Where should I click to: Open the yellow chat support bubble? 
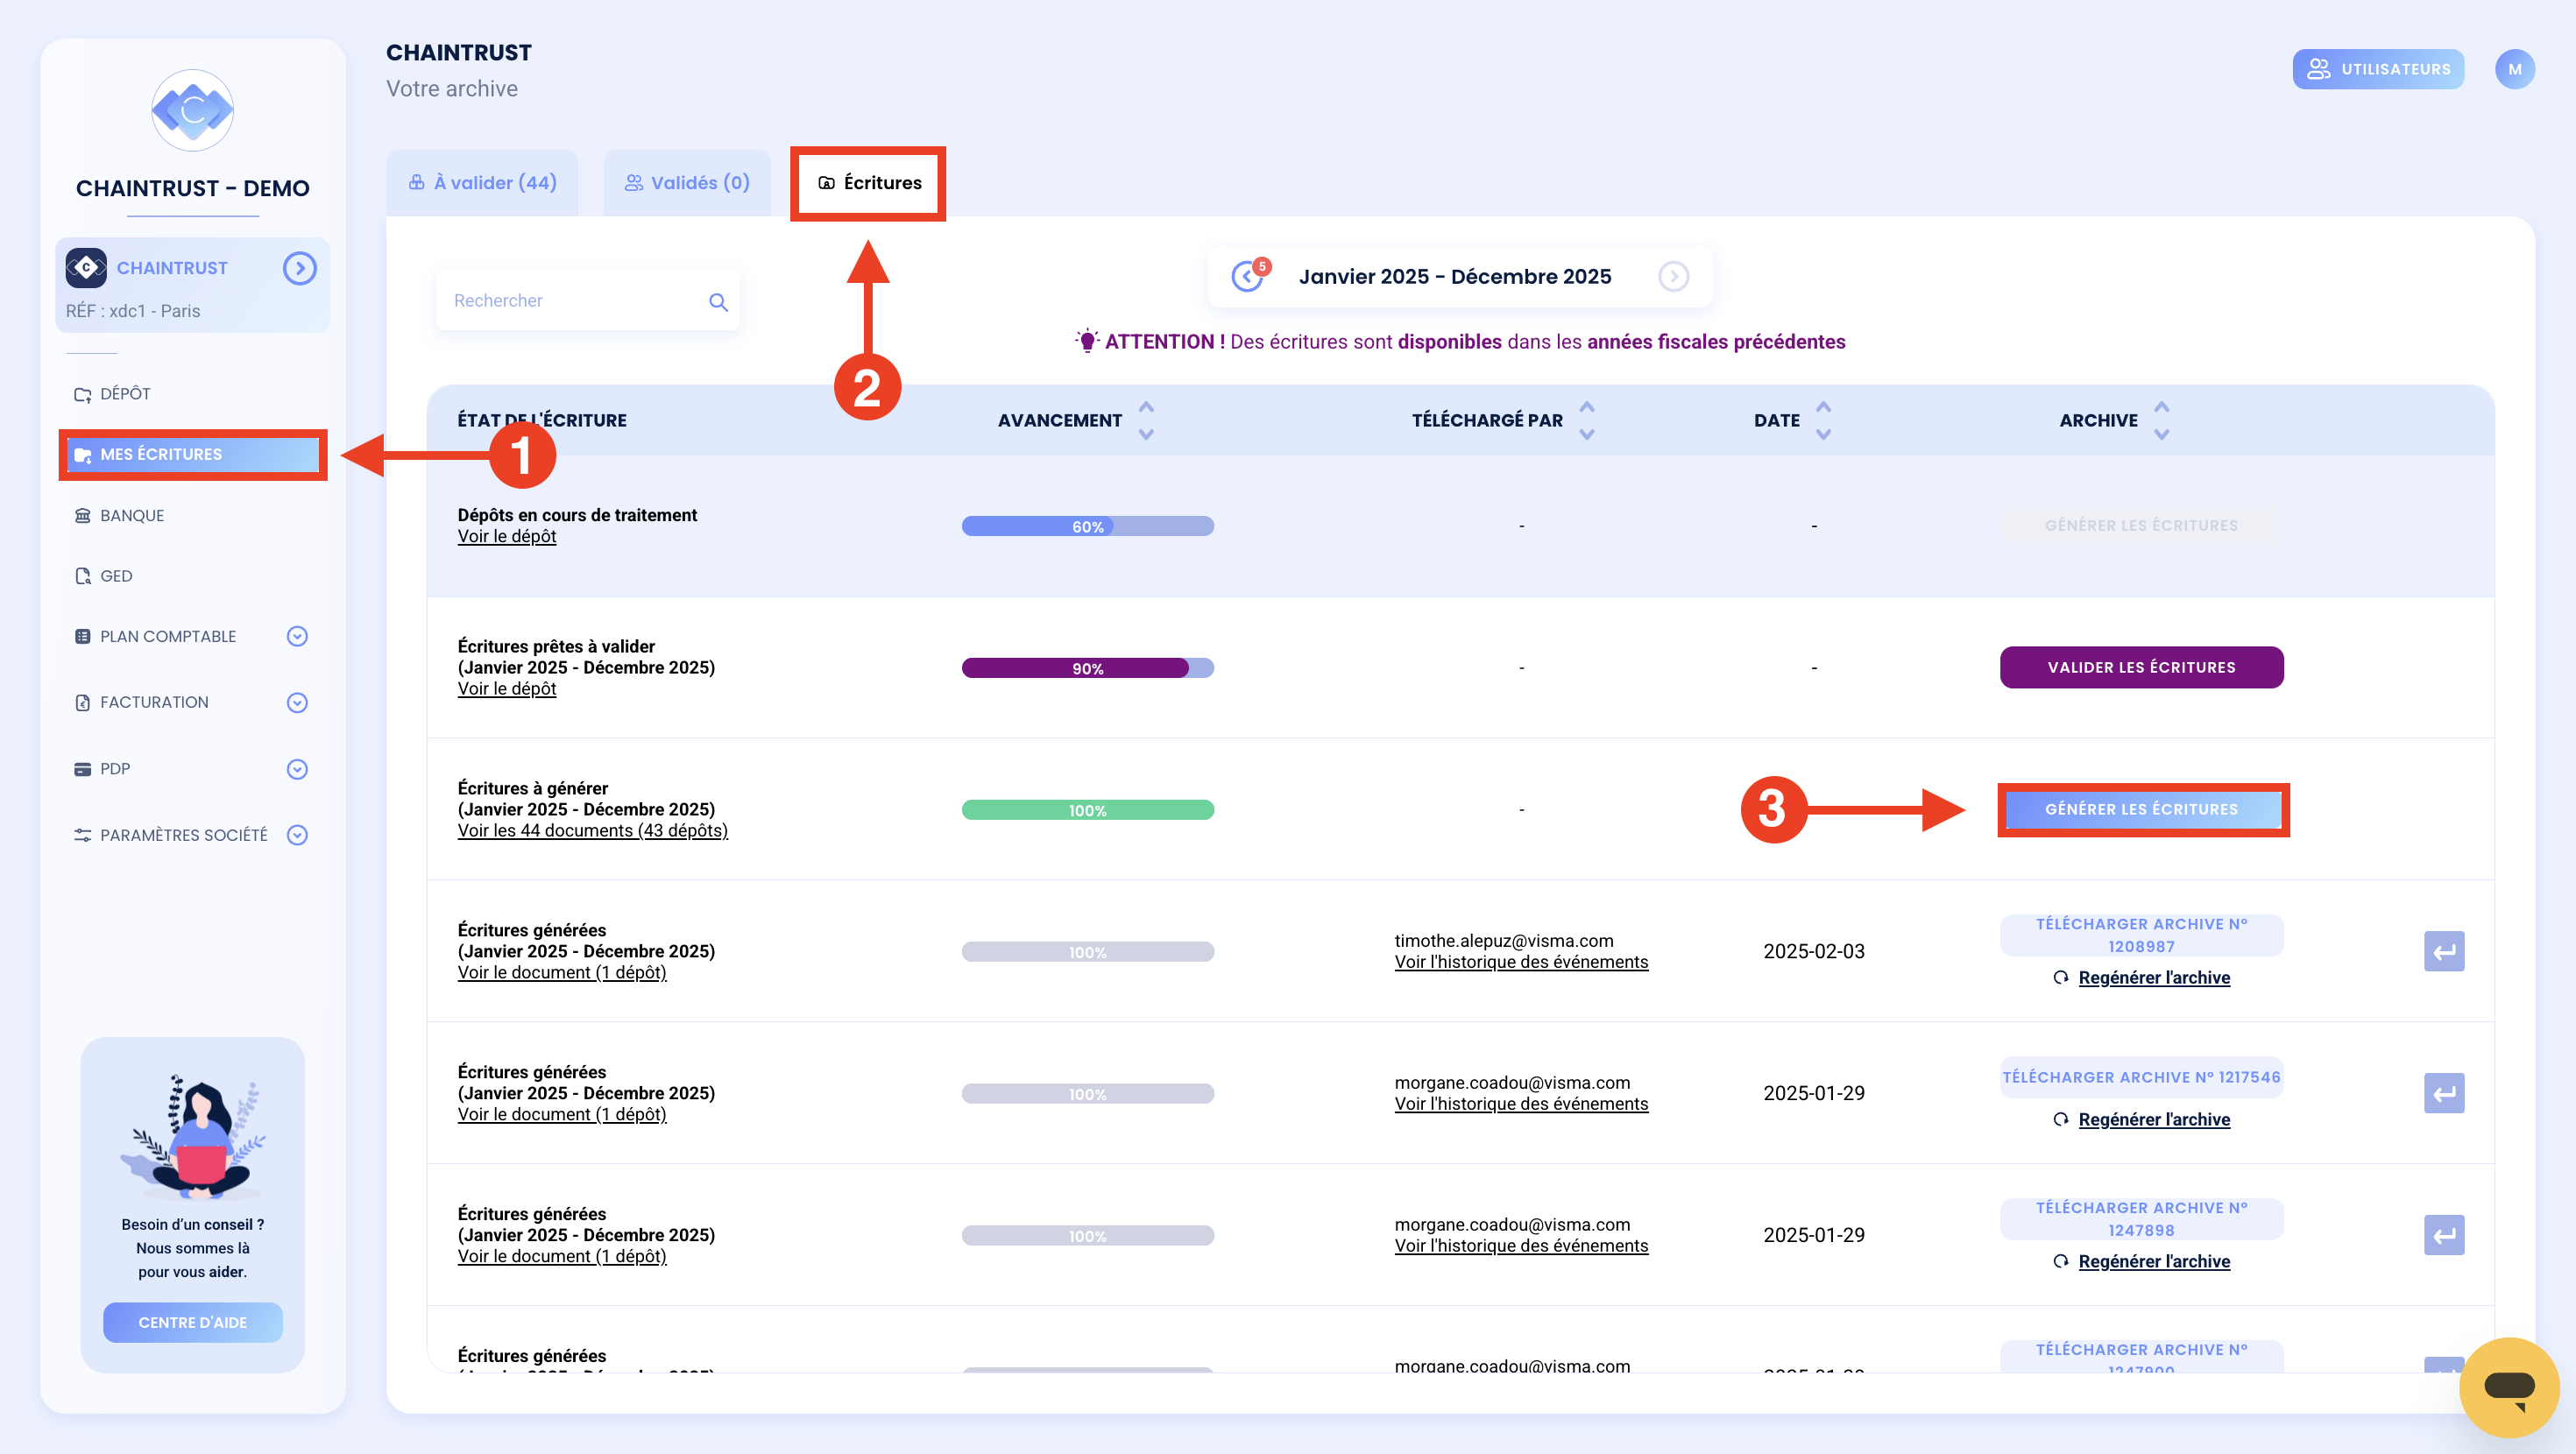pyautogui.click(x=2509, y=1387)
